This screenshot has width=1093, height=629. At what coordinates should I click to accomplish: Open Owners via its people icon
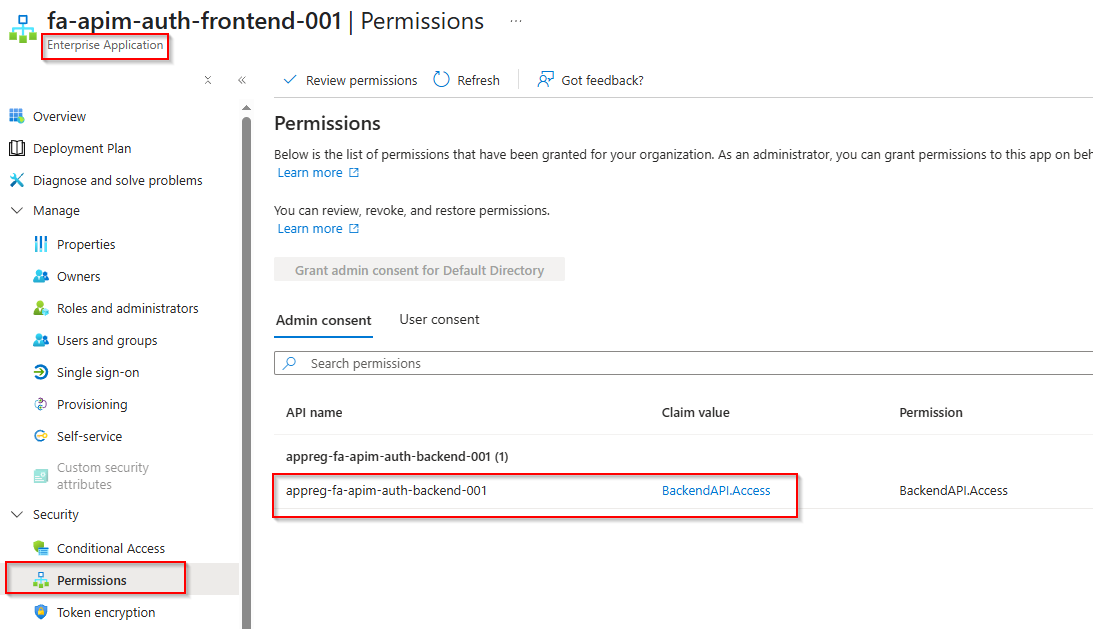(41, 277)
